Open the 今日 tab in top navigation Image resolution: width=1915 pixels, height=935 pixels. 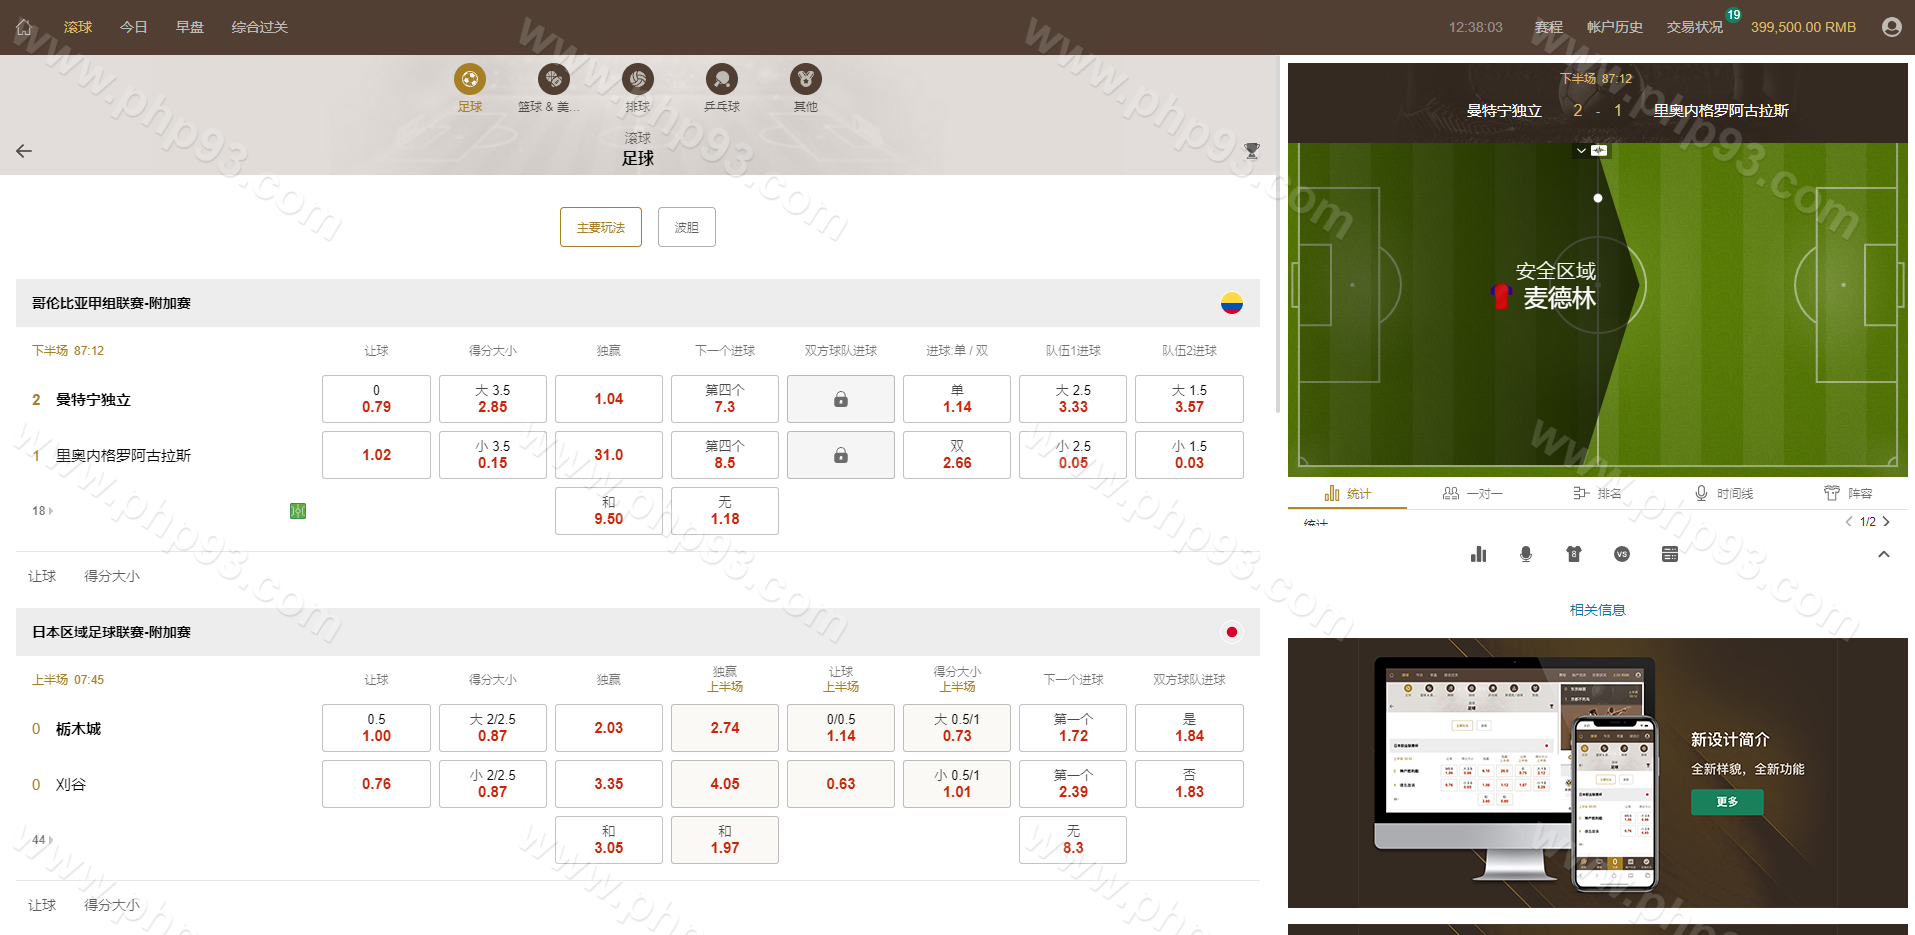point(133,27)
